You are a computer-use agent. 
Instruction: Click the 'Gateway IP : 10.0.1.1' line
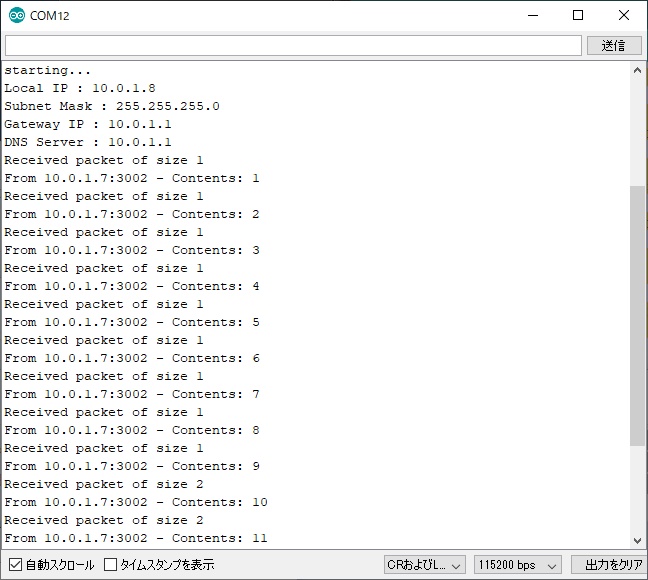point(88,124)
